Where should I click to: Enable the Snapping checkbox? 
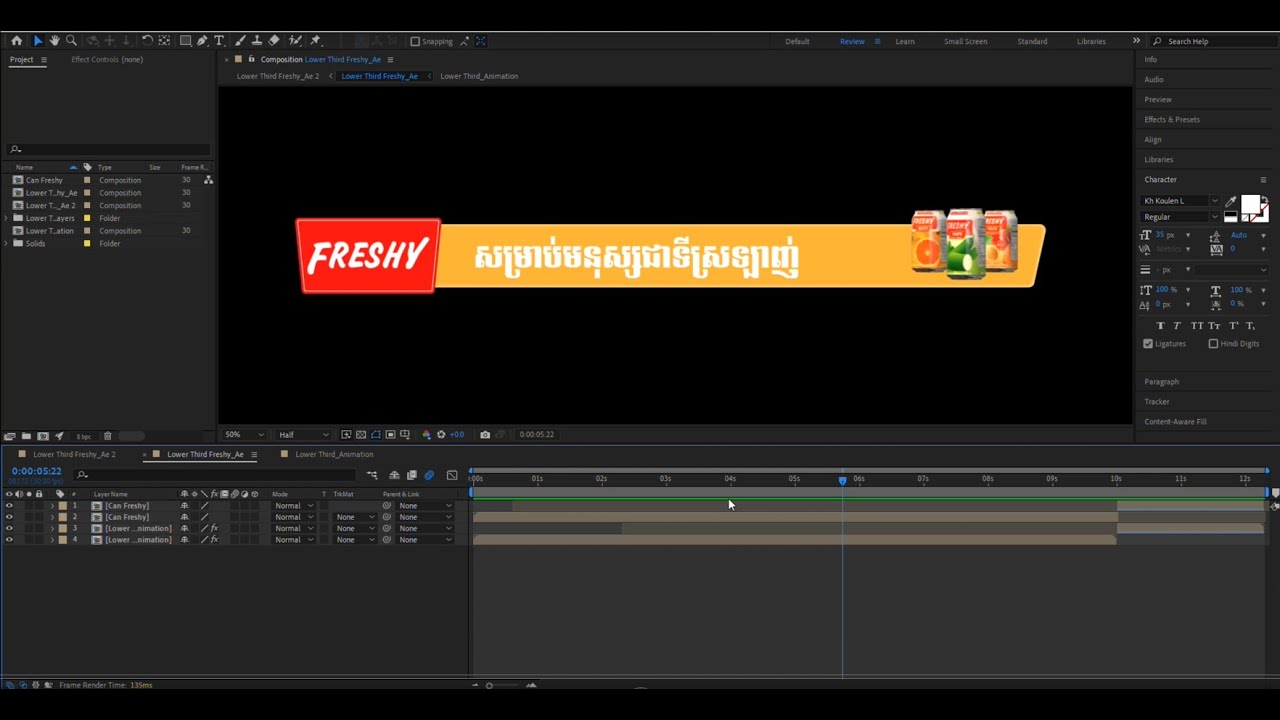(x=415, y=41)
